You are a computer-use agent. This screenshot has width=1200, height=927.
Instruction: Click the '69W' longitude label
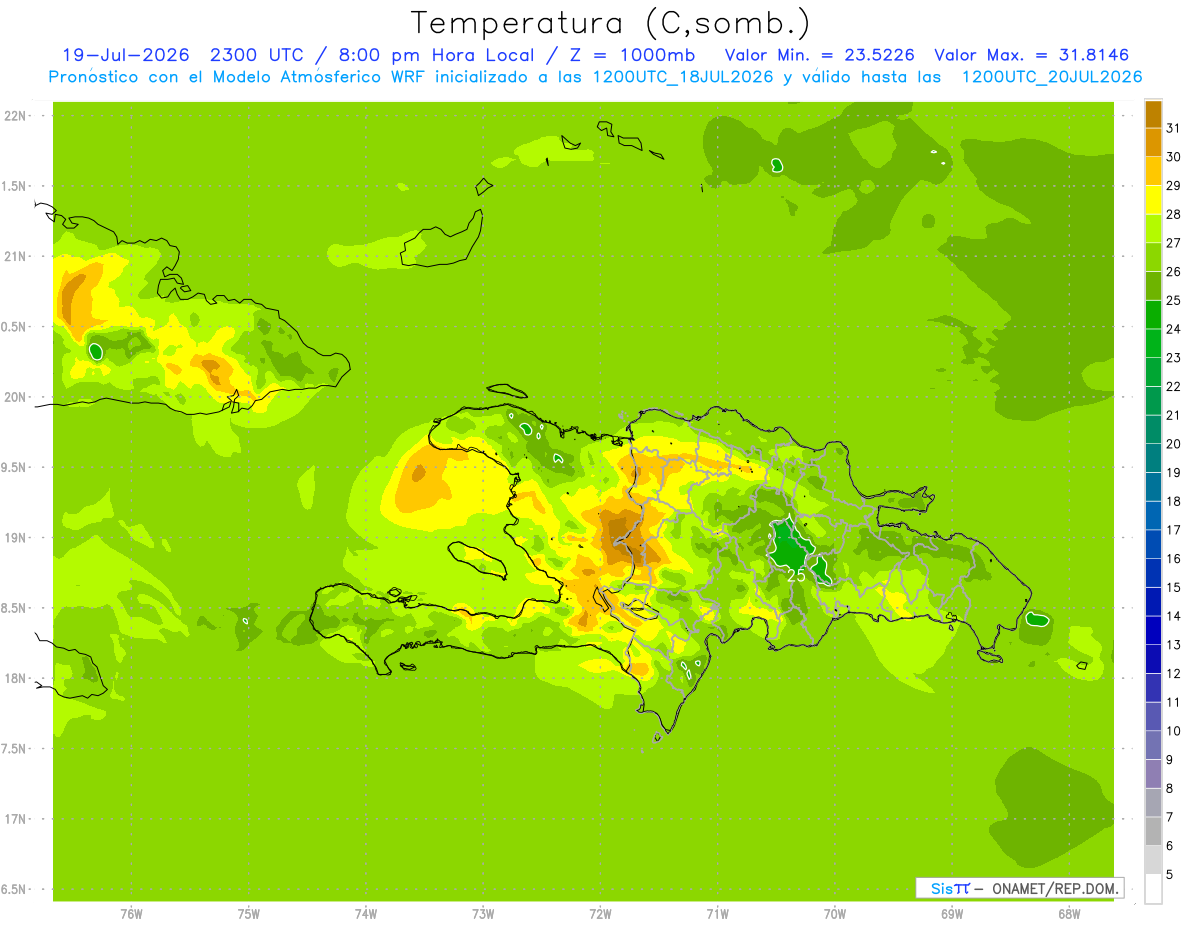pyautogui.click(x=952, y=914)
